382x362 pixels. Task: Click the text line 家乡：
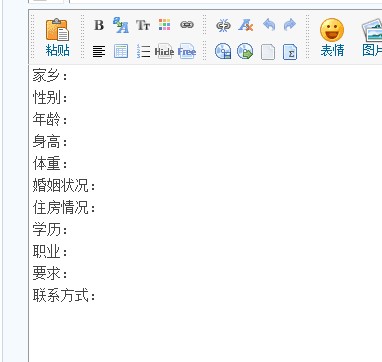[x=50, y=76]
